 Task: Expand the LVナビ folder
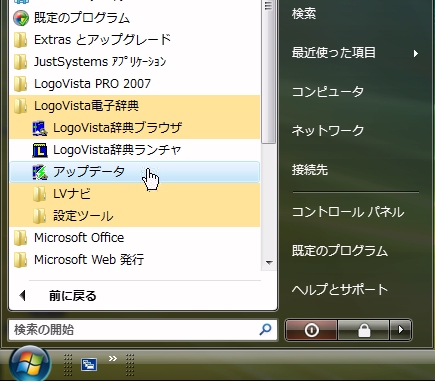[x=135, y=194]
